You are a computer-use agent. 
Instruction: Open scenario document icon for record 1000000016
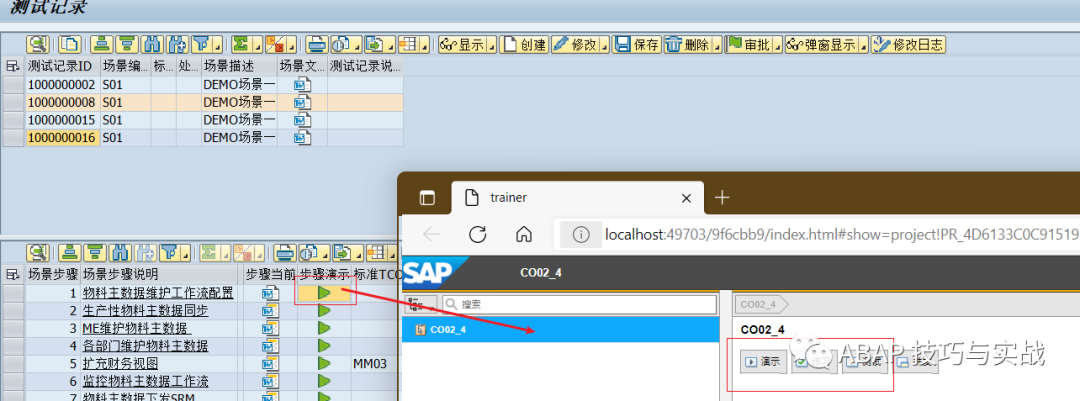(x=302, y=138)
